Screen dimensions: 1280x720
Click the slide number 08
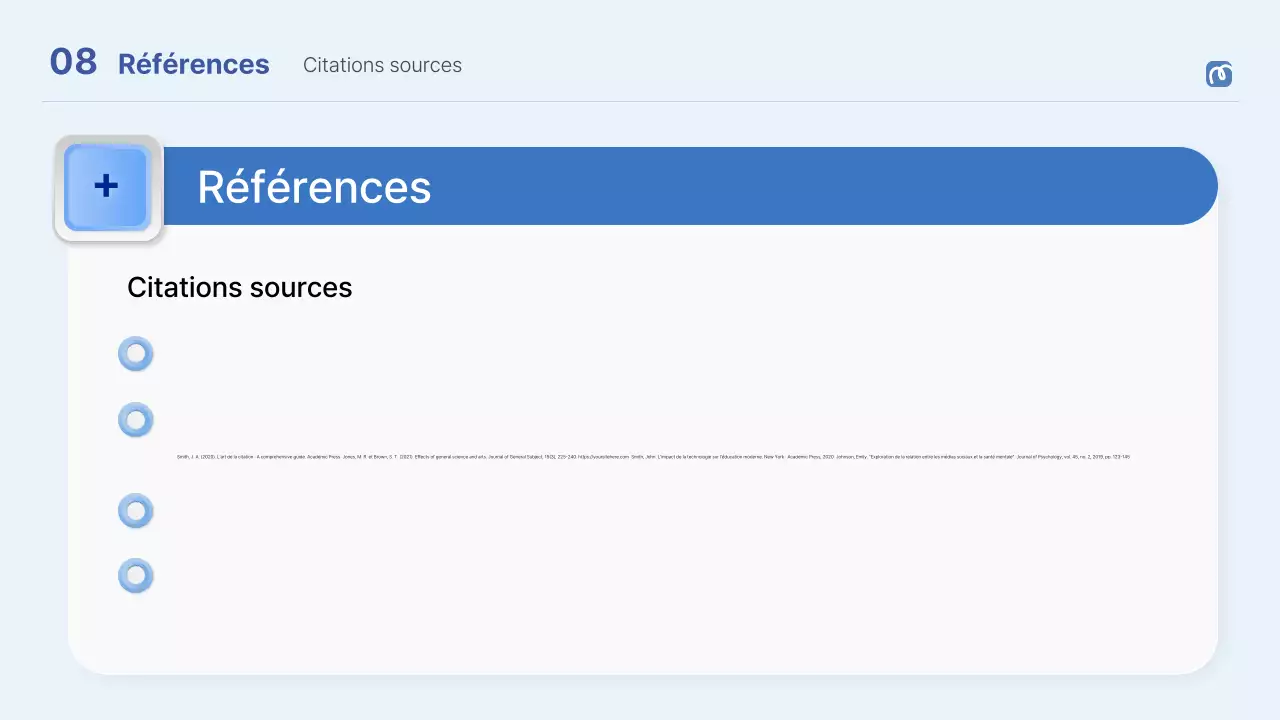click(x=73, y=63)
